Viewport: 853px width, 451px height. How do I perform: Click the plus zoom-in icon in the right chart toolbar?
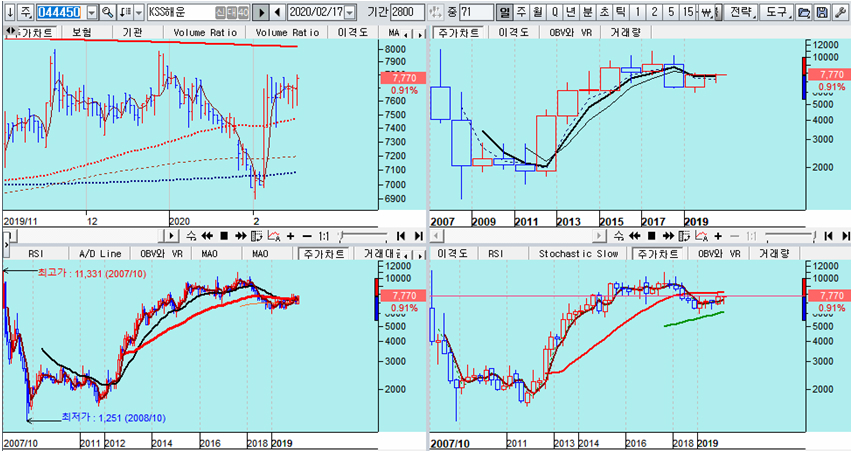pos(718,236)
